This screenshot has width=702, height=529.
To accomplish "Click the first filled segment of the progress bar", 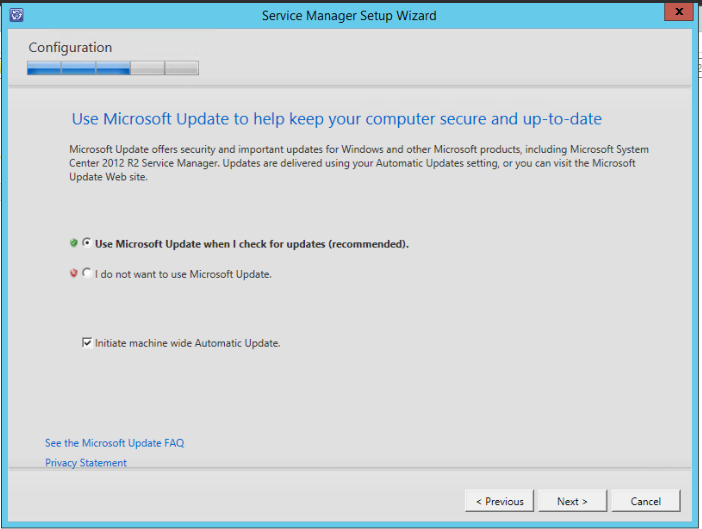I will coord(44,69).
